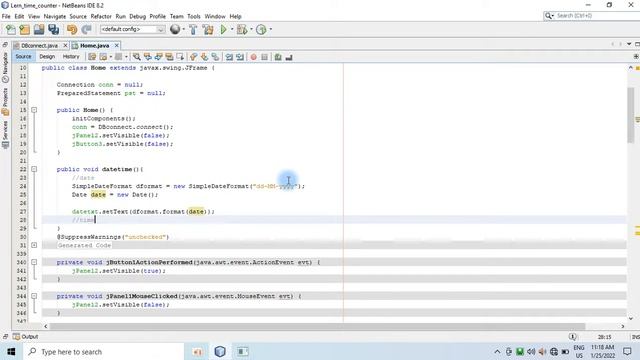Close the DBconnect.java tab
Viewport: 640px width, 360px height.
[65, 46]
